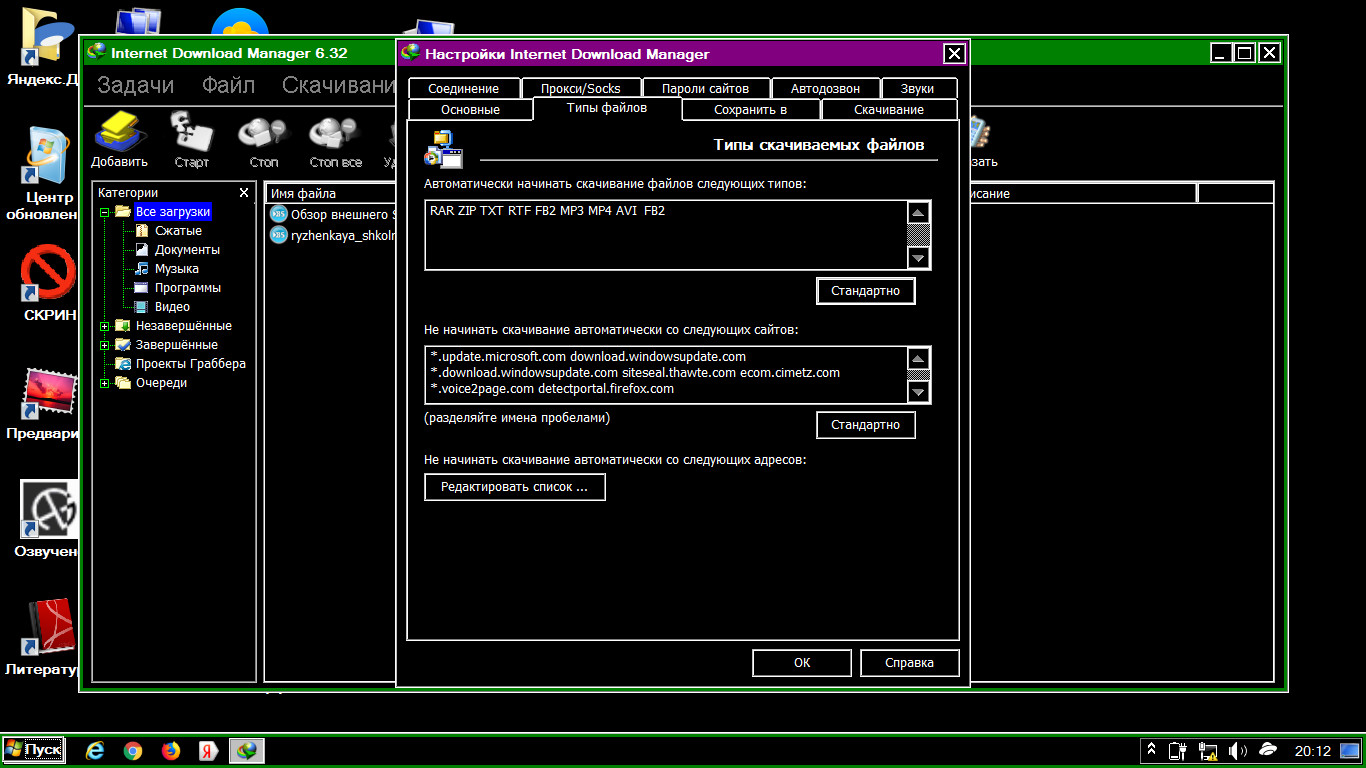Launch Yandex Browser from the taskbar
Viewport: 1366px width, 768px height.
[x=208, y=750]
